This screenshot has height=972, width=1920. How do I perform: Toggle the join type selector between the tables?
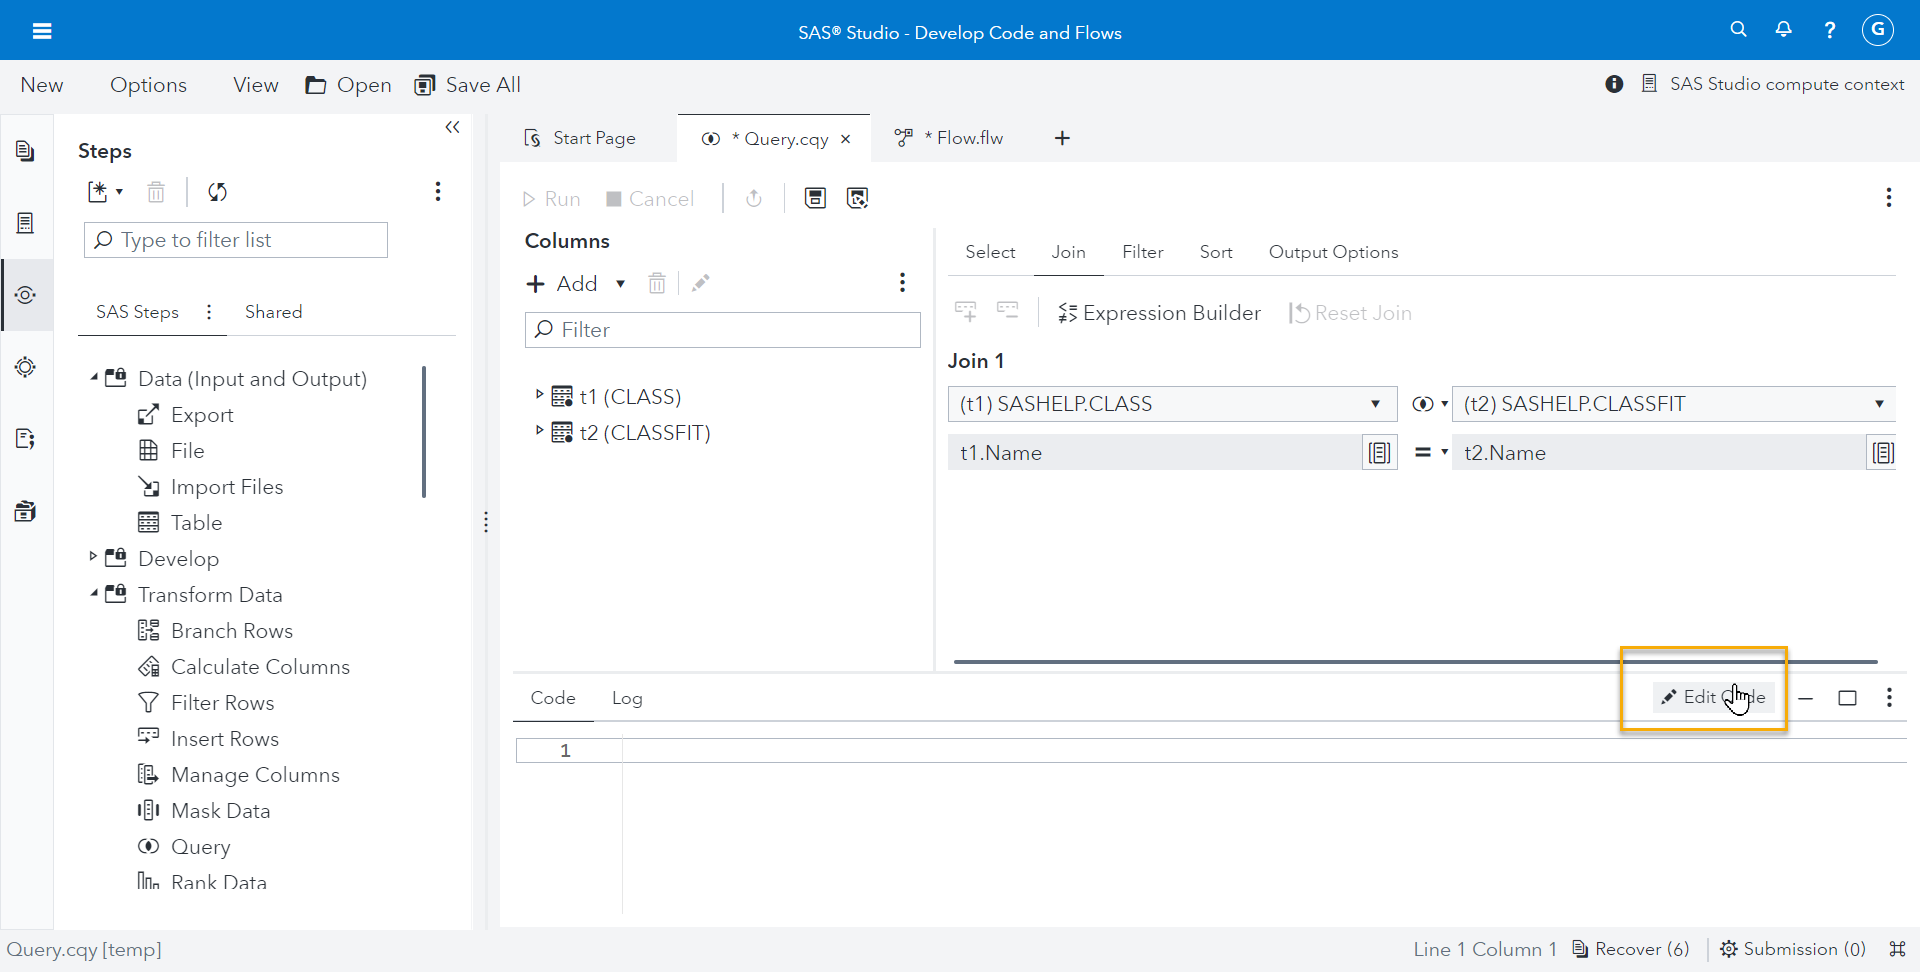point(1429,404)
